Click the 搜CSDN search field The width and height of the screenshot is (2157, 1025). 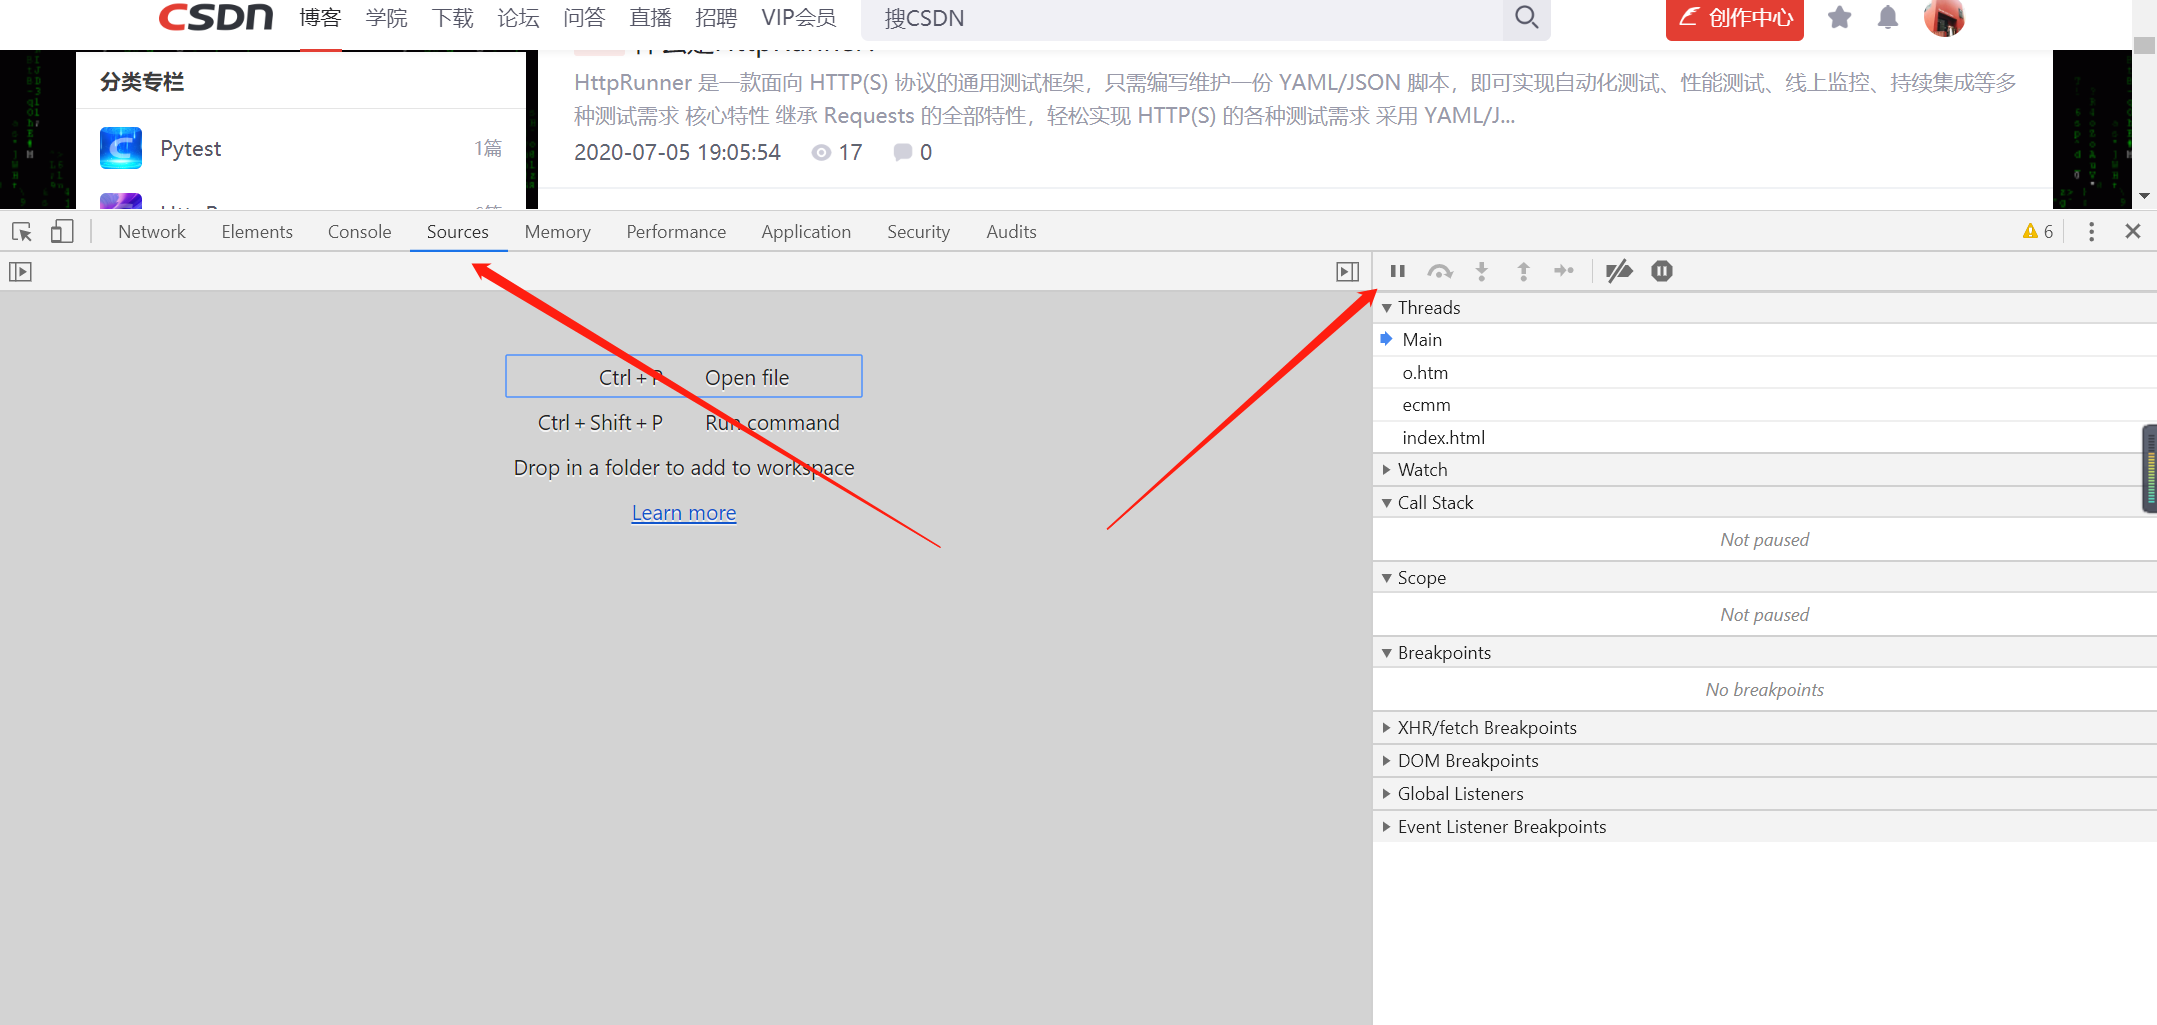click(x=1180, y=19)
